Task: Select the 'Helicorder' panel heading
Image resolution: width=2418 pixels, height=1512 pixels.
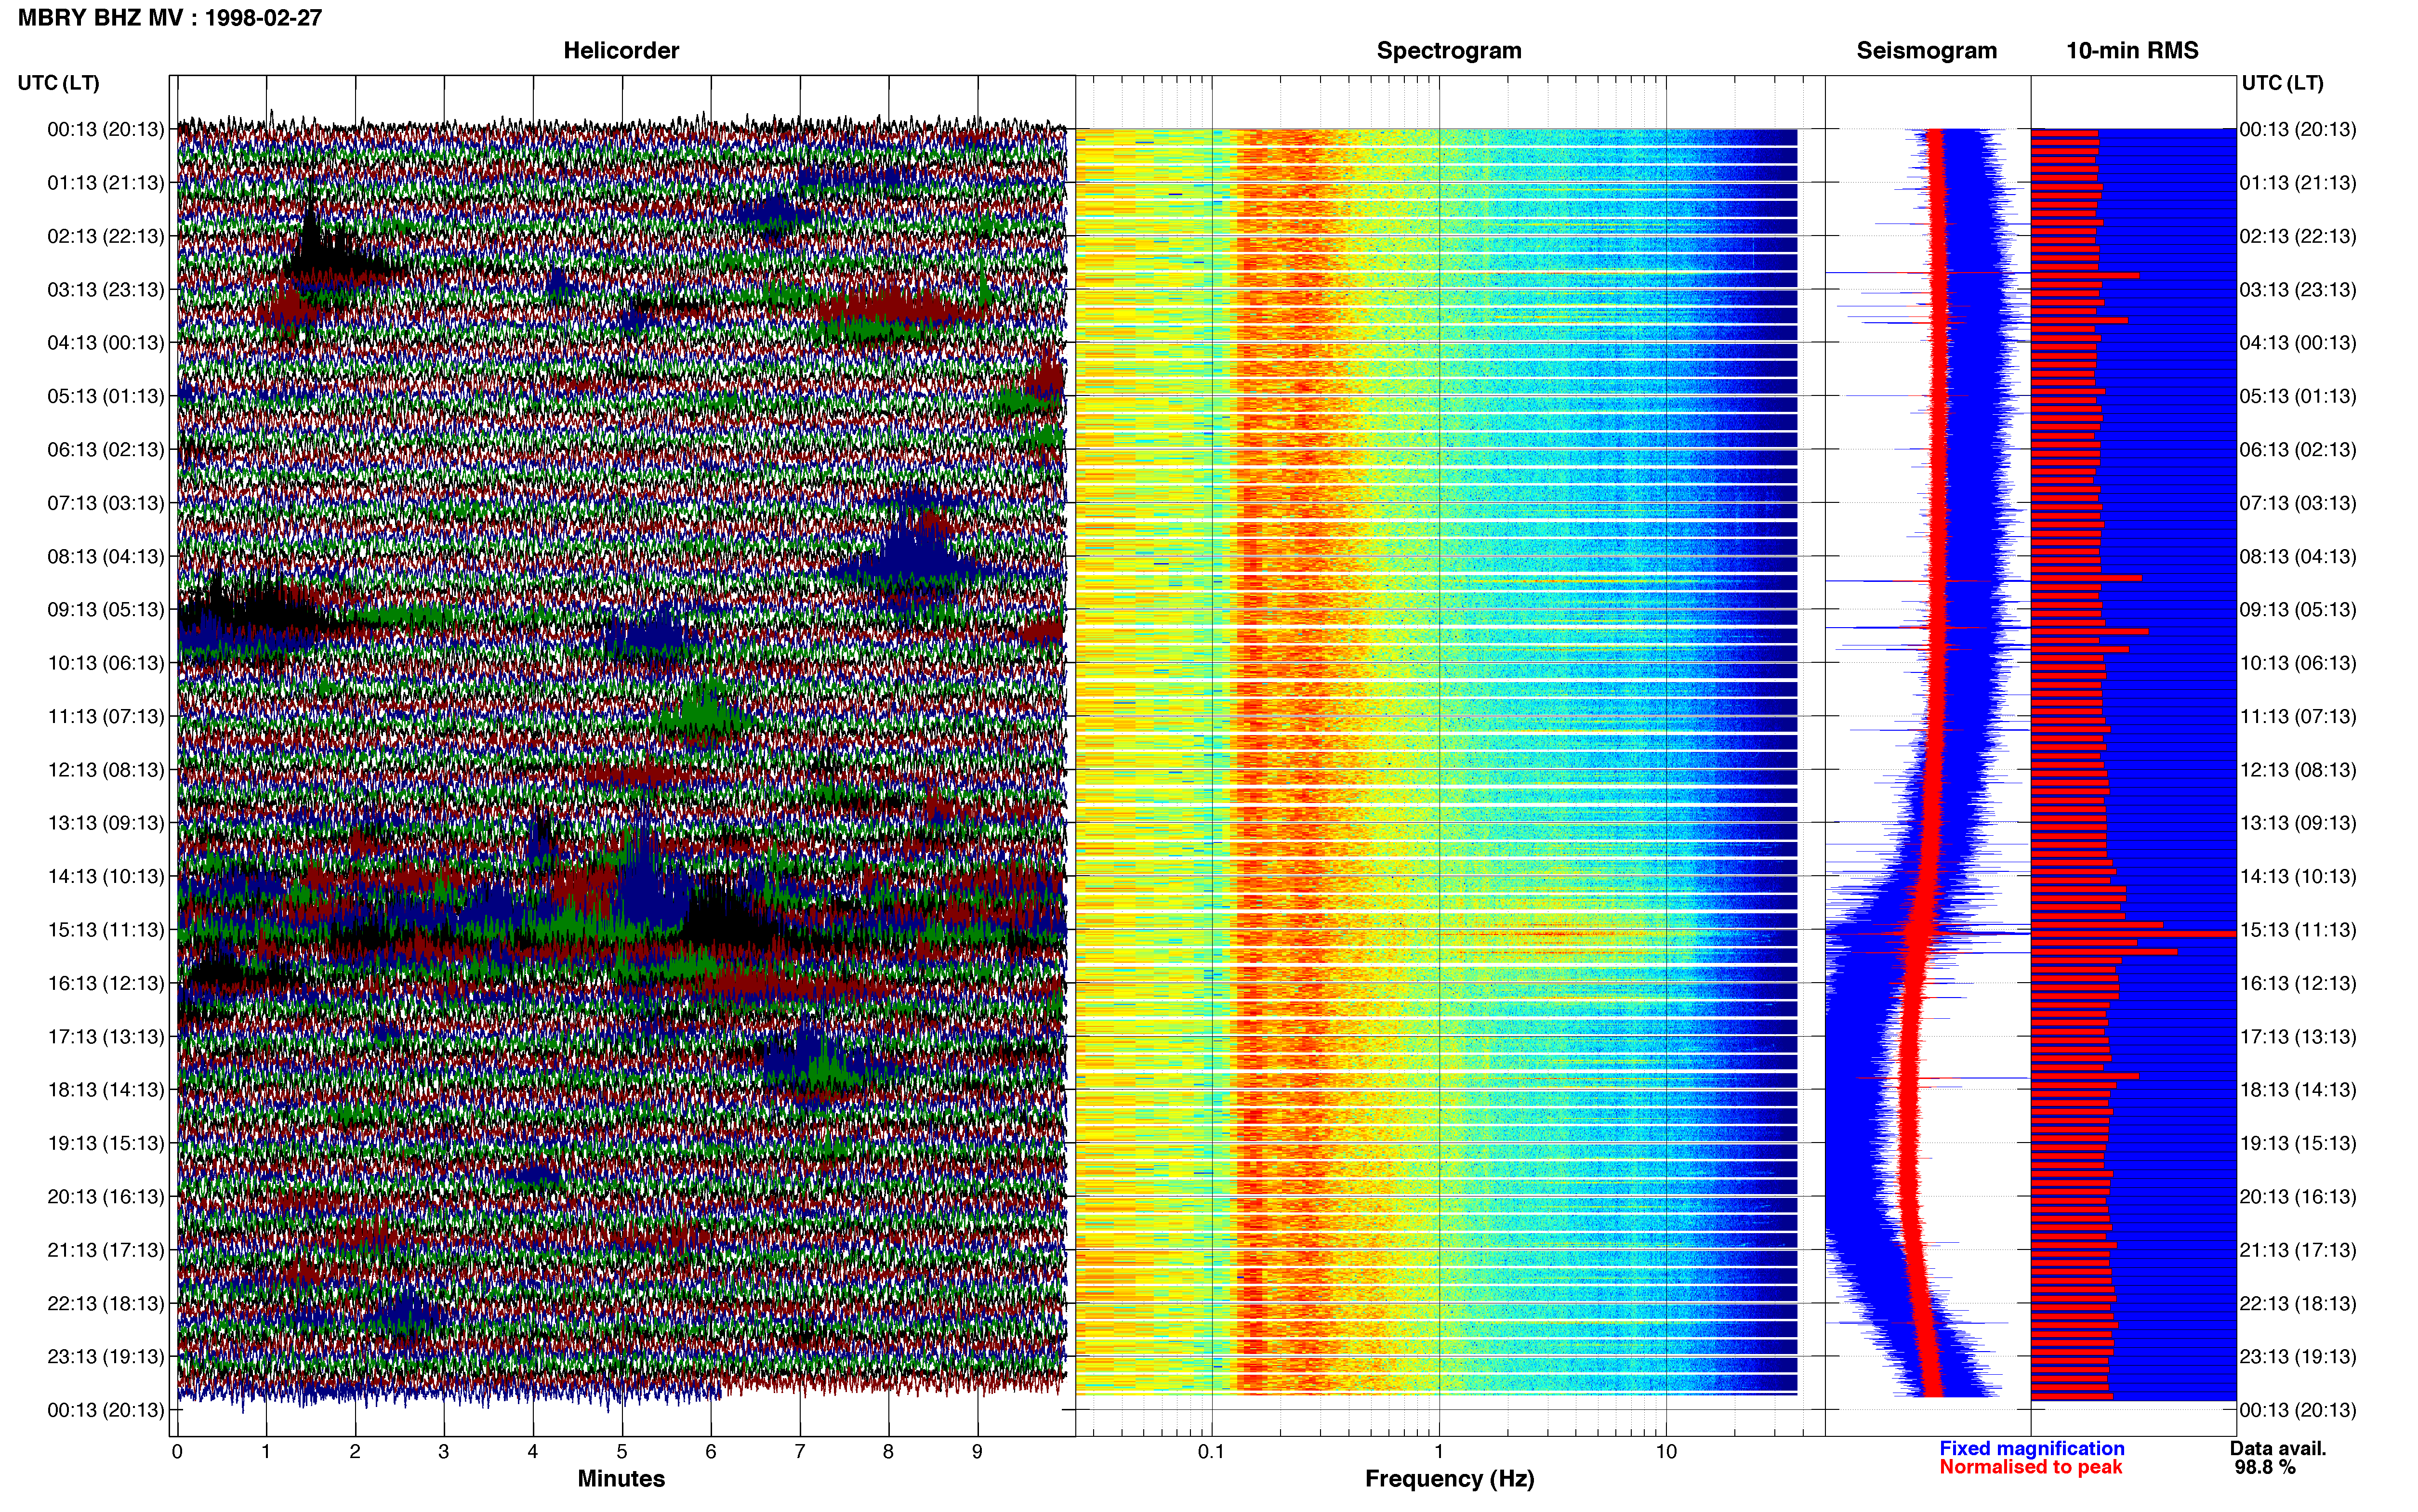Action: pos(621,51)
